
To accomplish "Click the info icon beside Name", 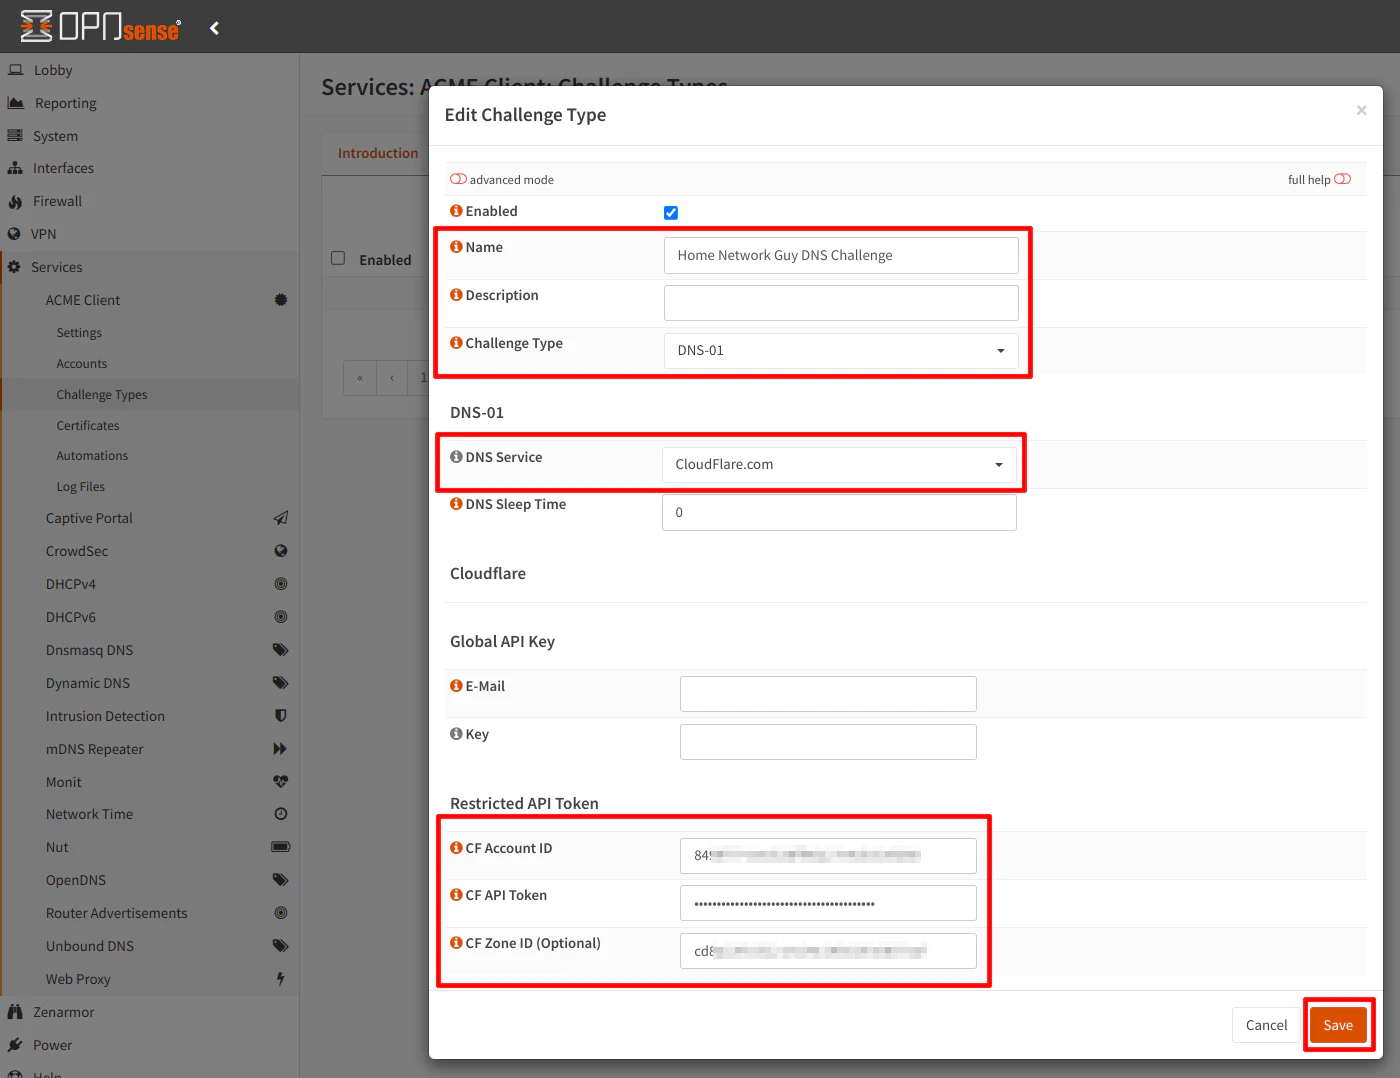I will [x=456, y=247].
